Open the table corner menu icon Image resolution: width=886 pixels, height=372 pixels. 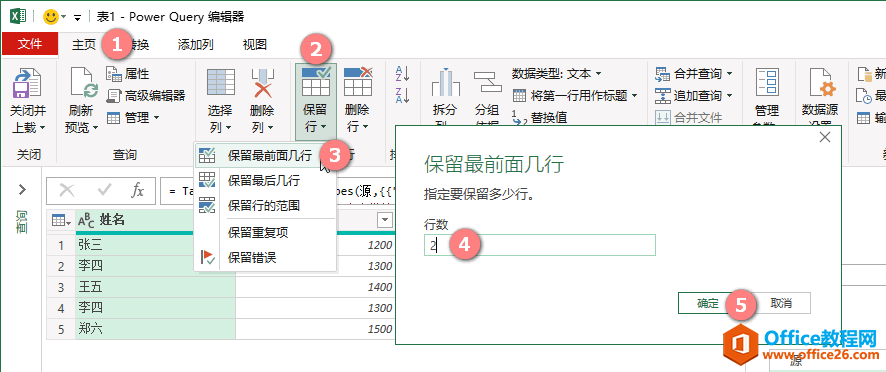coord(60,220)
